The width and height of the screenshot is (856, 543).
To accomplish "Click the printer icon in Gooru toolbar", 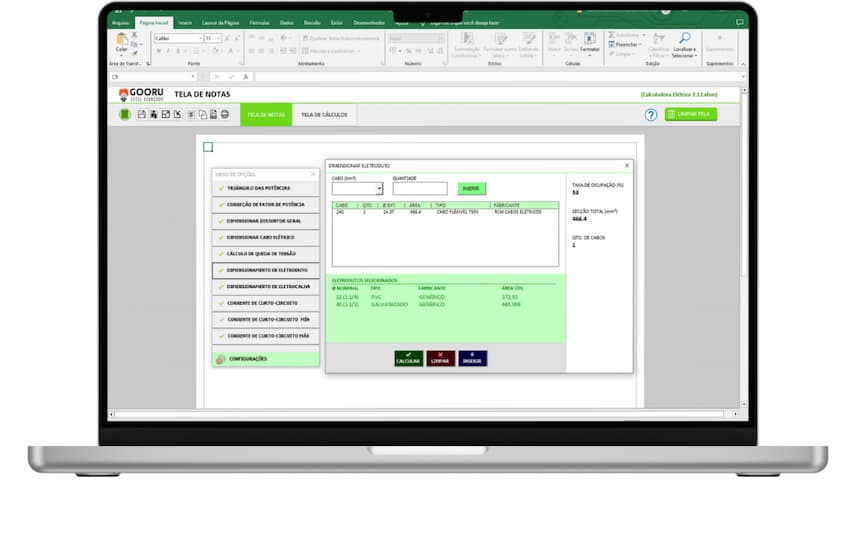I will pos(225,115).
